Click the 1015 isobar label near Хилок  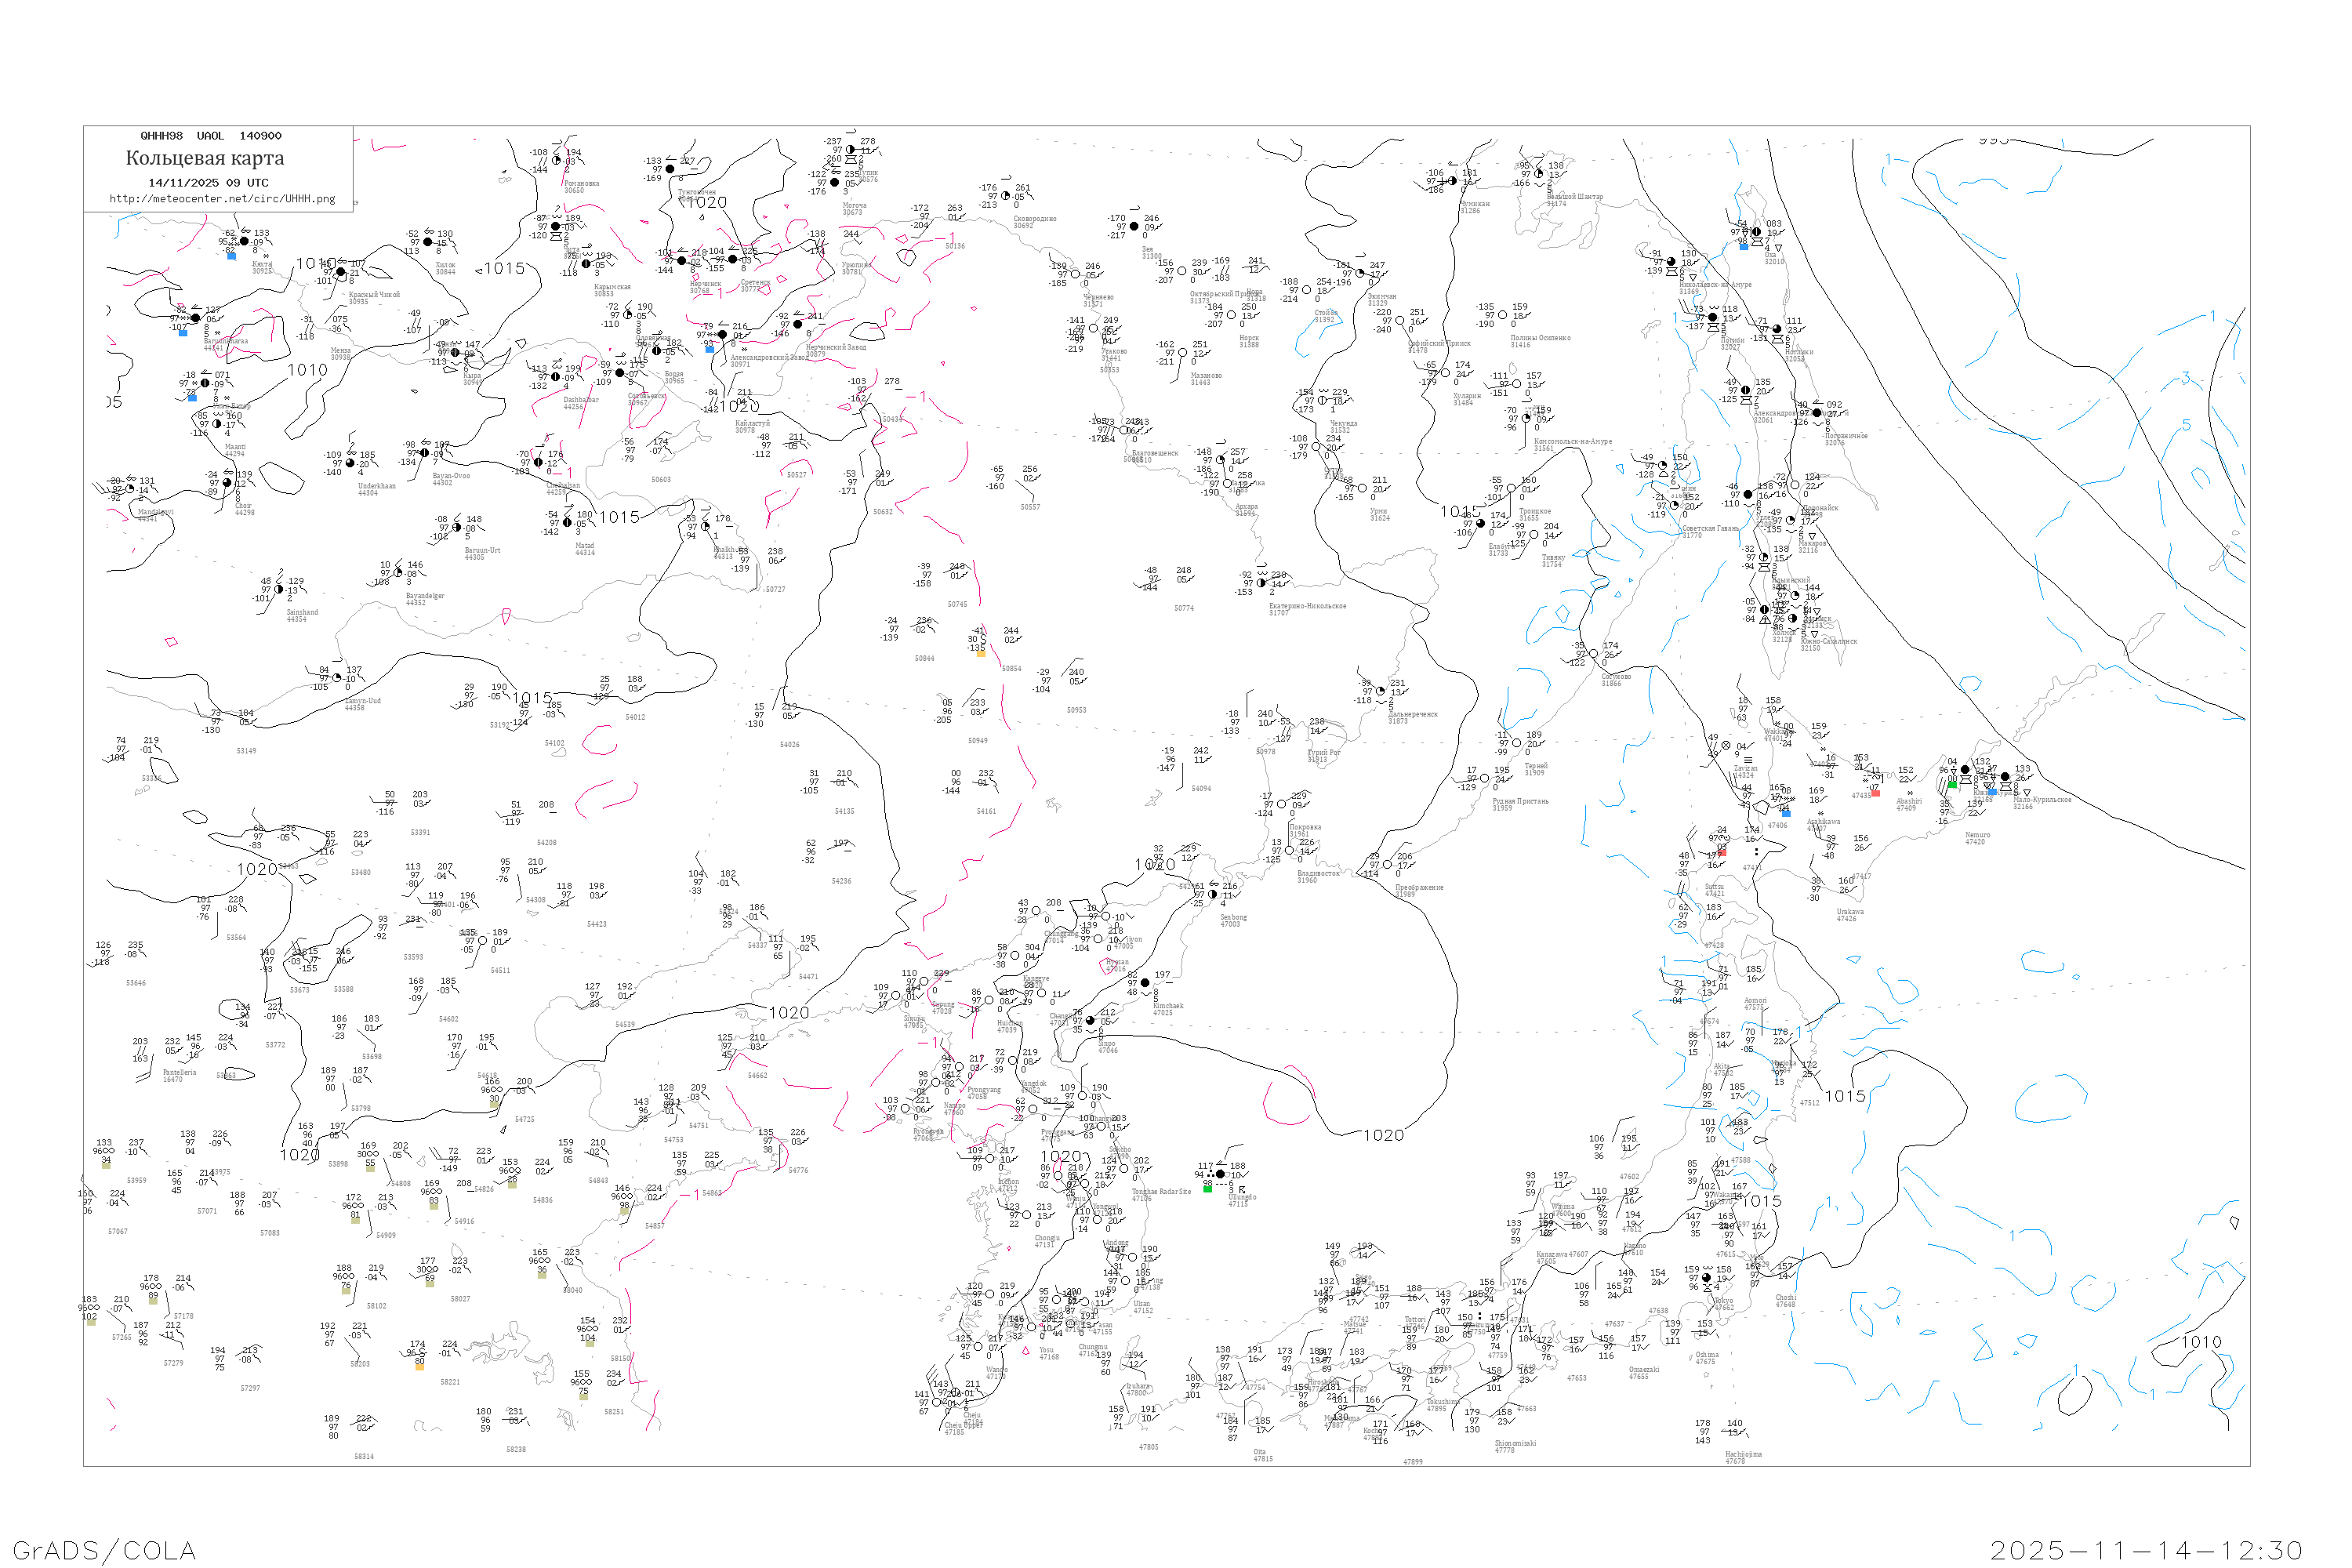click(x=504, y=269)
